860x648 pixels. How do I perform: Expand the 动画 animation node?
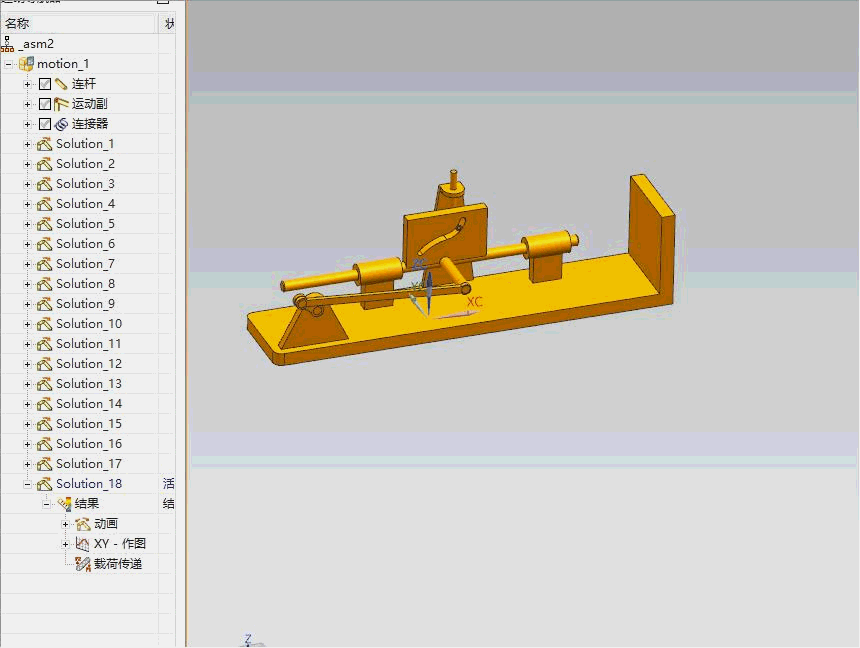coord(65,524)
